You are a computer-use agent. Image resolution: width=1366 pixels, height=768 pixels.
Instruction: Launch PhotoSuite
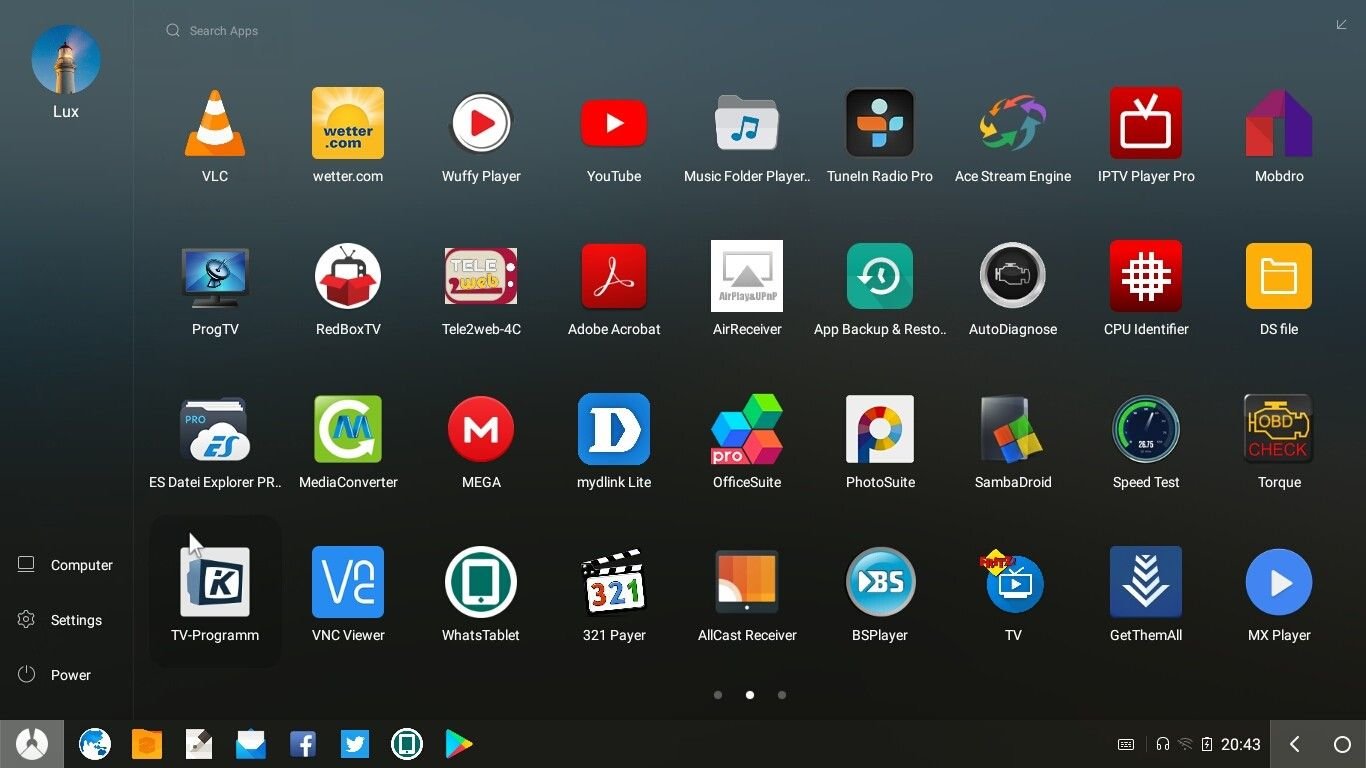(x=880, y=429)
